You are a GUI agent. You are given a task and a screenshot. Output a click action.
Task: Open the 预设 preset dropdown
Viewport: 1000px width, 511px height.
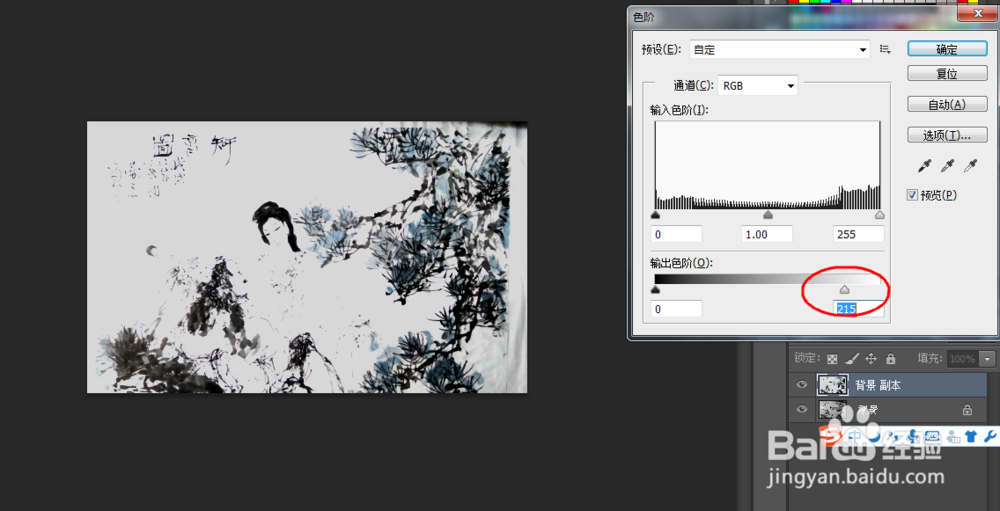click(780, 49)
